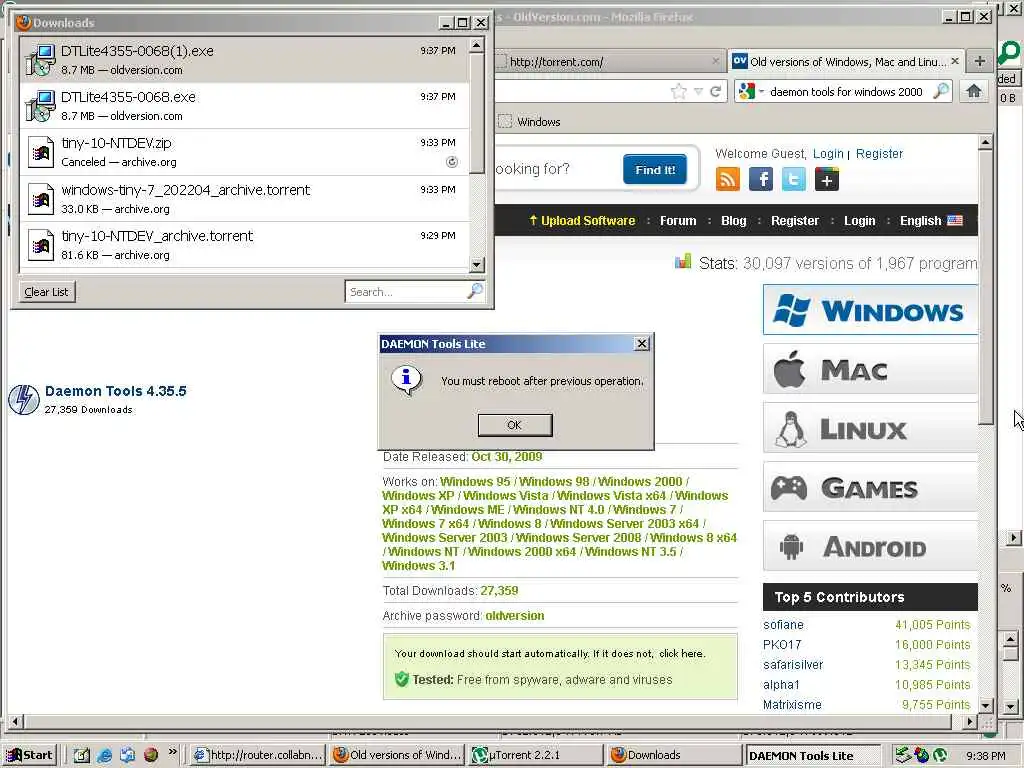This screenshot has width=1024, height=768.
Task: Select tiny-10-NTDEV_archive.torrent download entry
Action: click(x=244, y=245)
